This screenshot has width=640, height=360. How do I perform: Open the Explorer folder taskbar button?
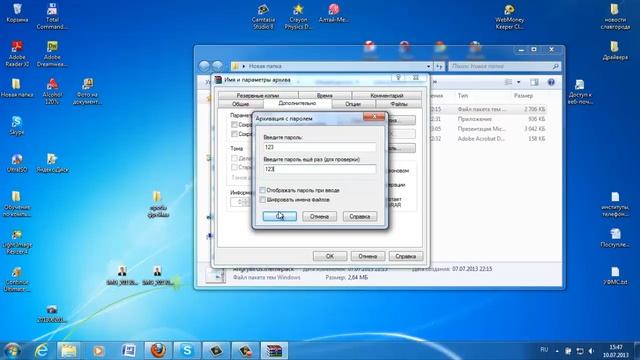pyautogui.click(x=69, y=350)
